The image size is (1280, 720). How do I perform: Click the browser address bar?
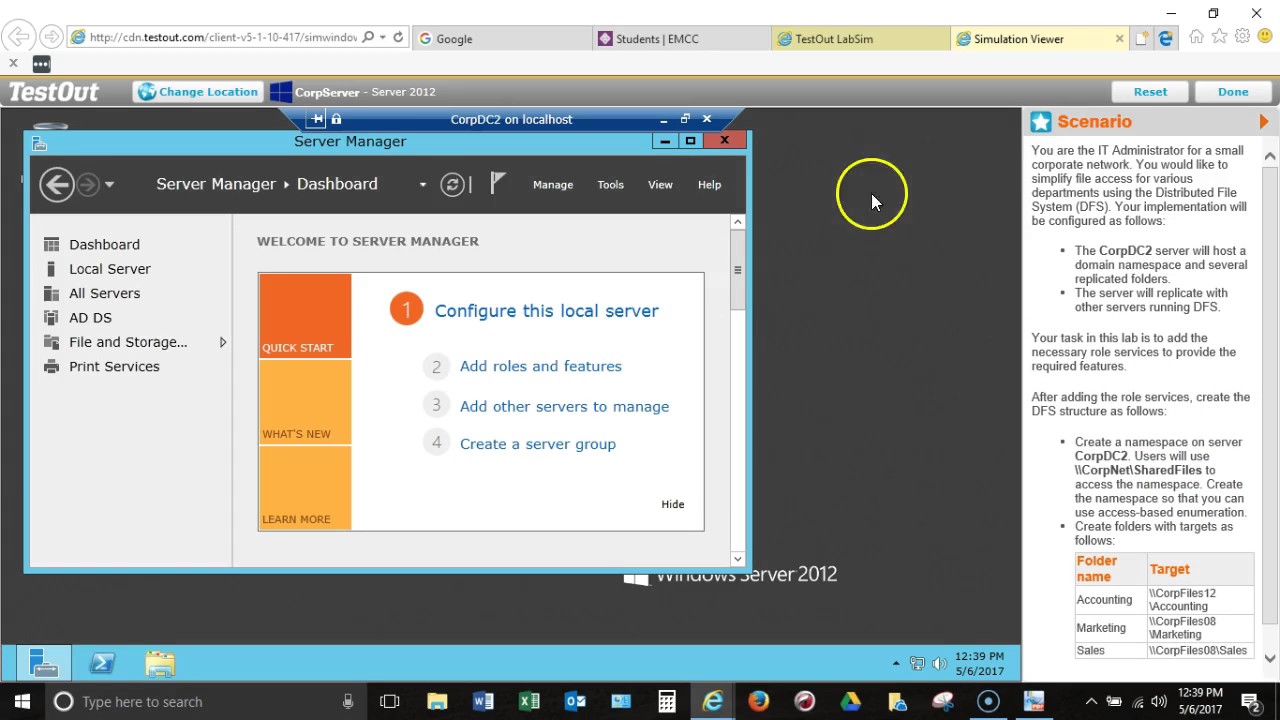point(222,38)
